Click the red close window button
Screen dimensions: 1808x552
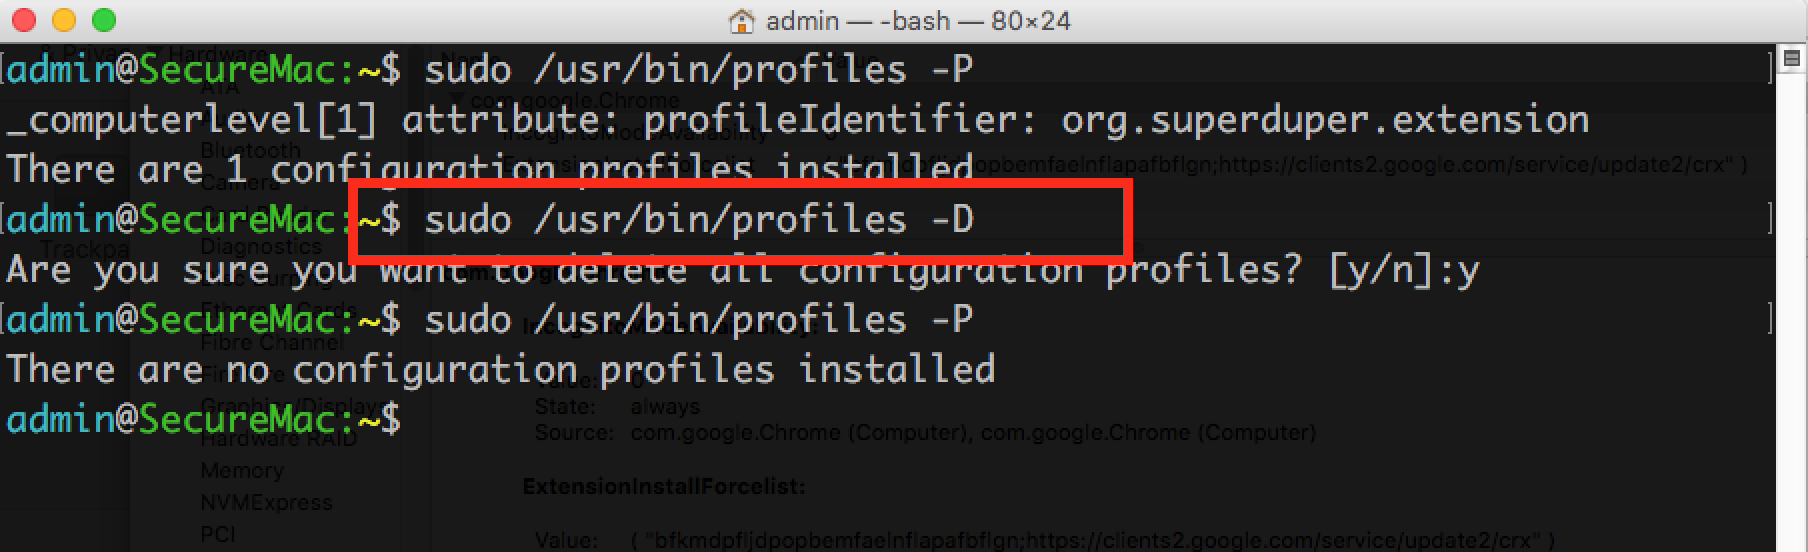pos(23,20)
